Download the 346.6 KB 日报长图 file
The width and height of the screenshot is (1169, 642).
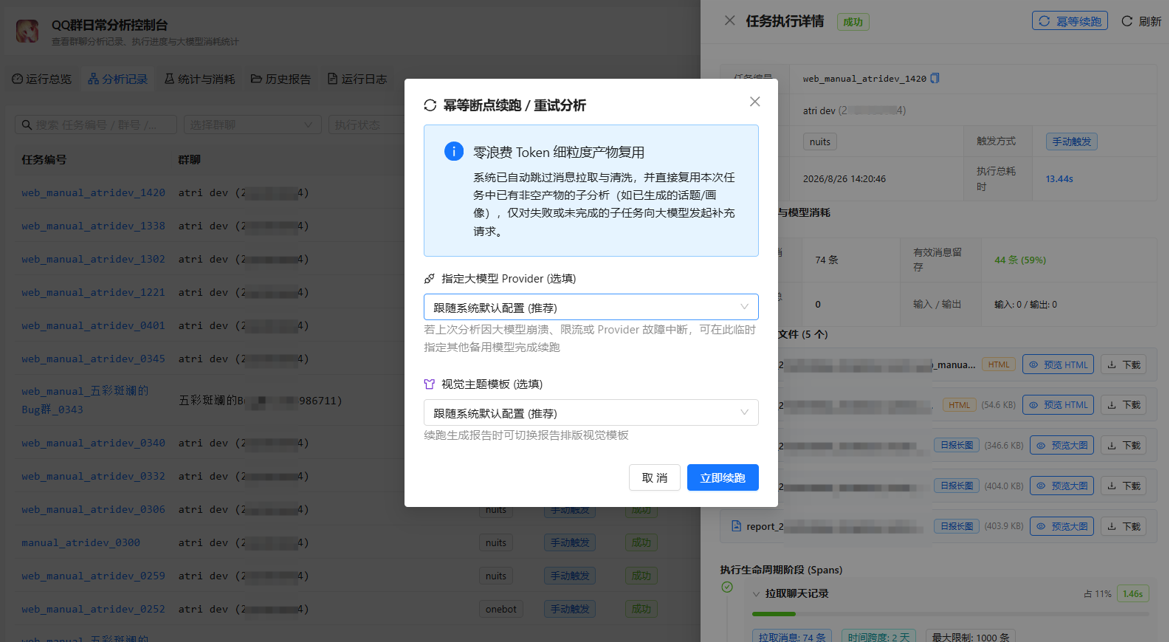pyautogui.click(x=1124, y=446)
